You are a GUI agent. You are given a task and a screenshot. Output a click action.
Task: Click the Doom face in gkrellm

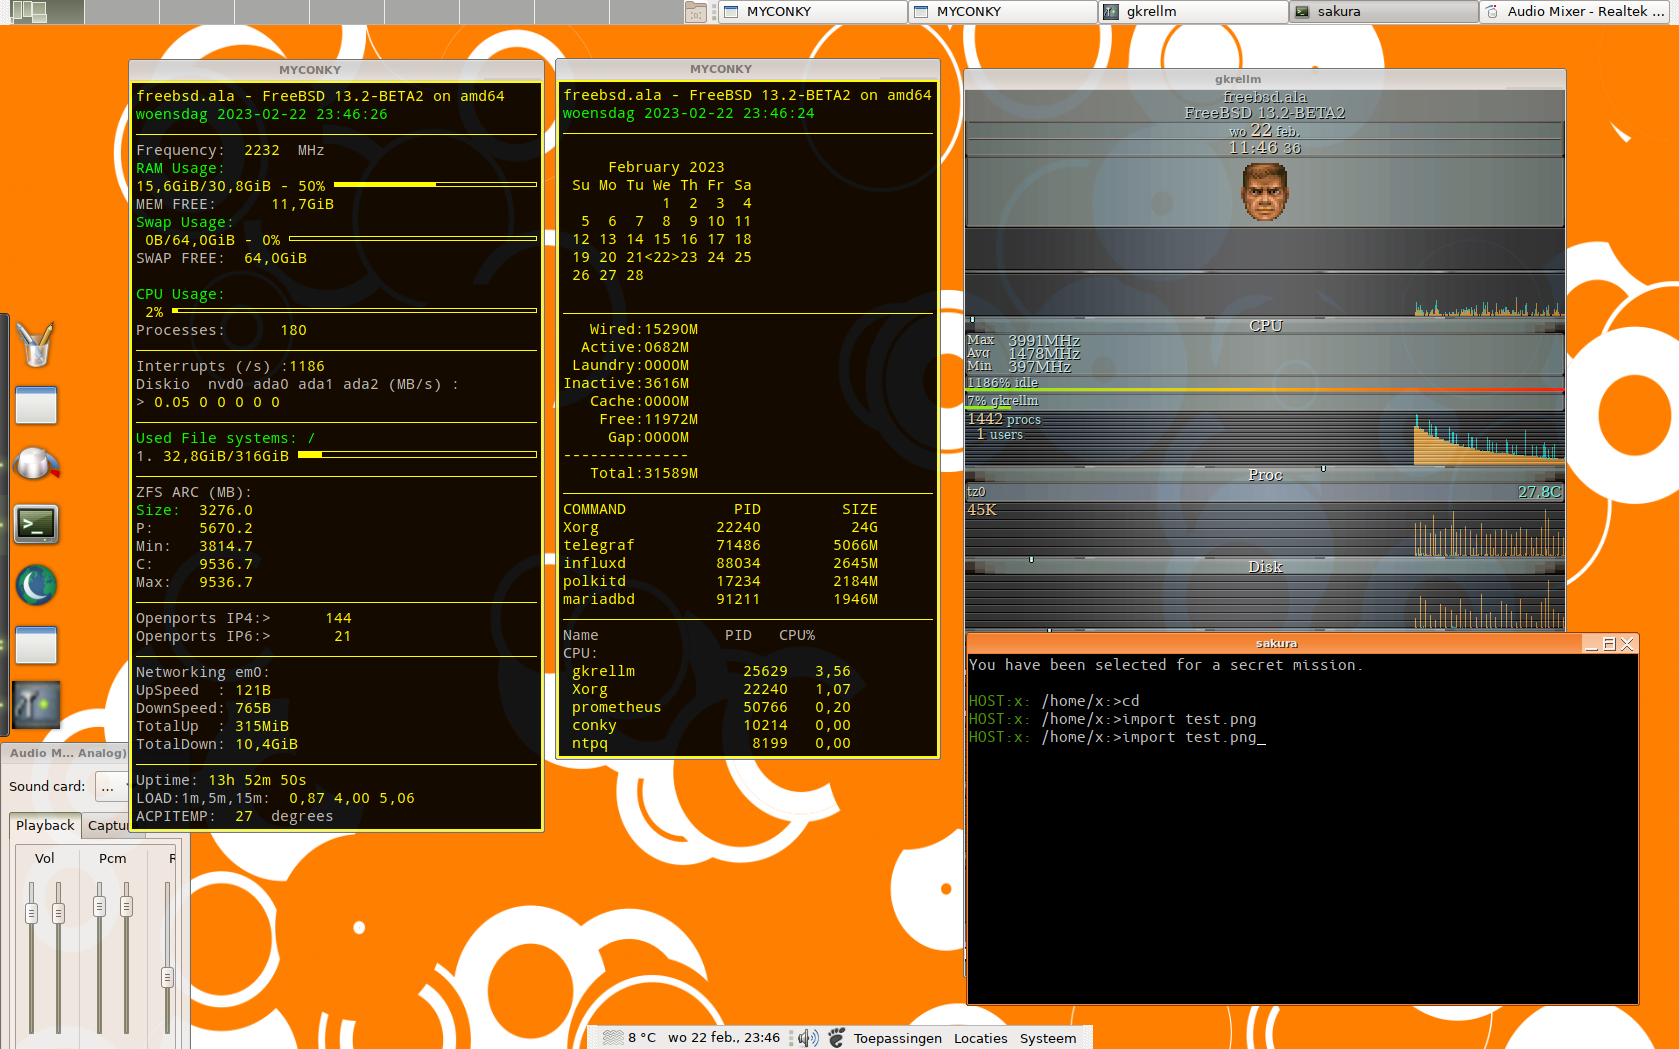(x=1264, y=192)
